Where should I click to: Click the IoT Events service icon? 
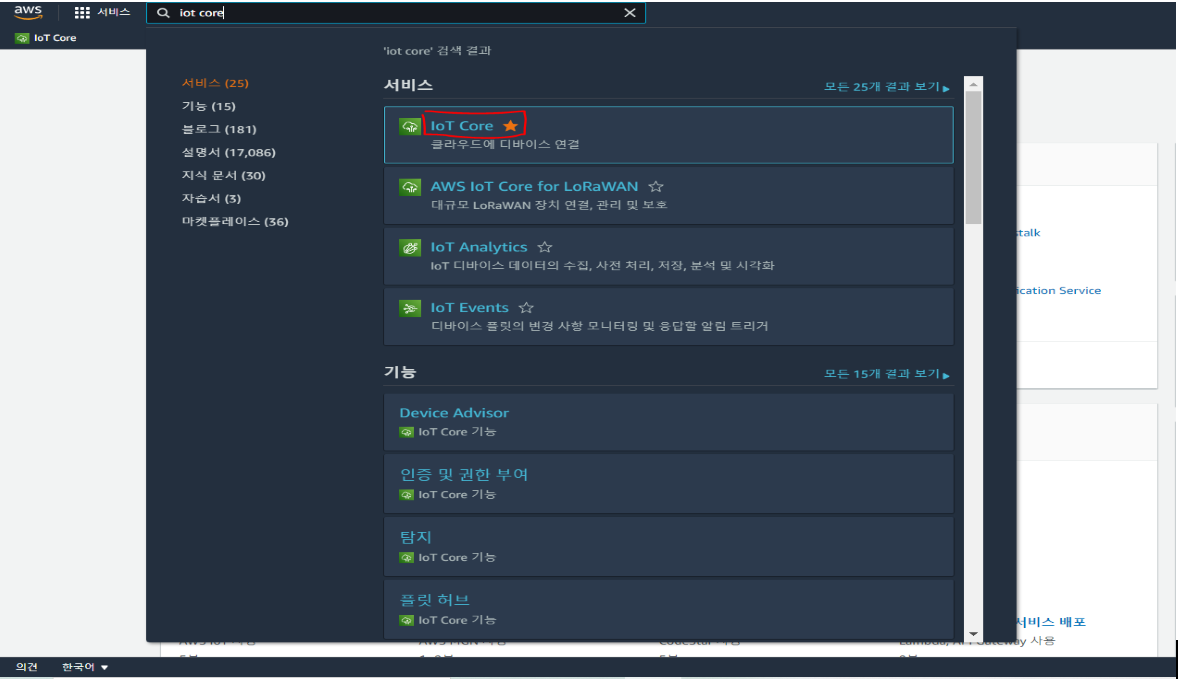pyautogui.click(x=410, y=308)
